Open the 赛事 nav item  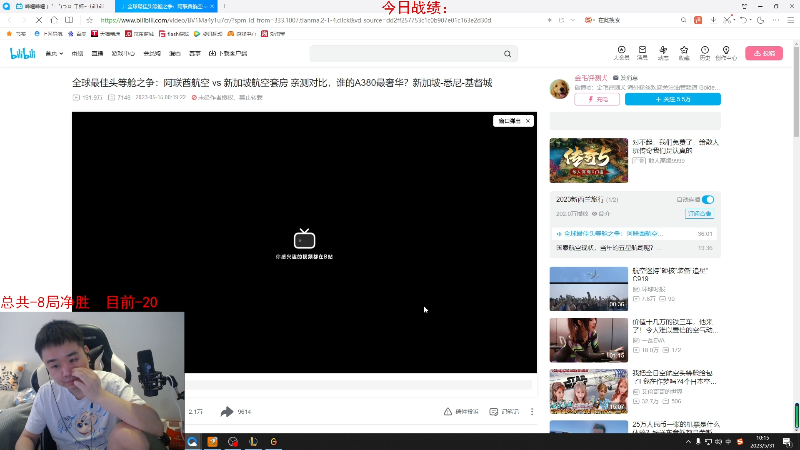click(194, 54)
